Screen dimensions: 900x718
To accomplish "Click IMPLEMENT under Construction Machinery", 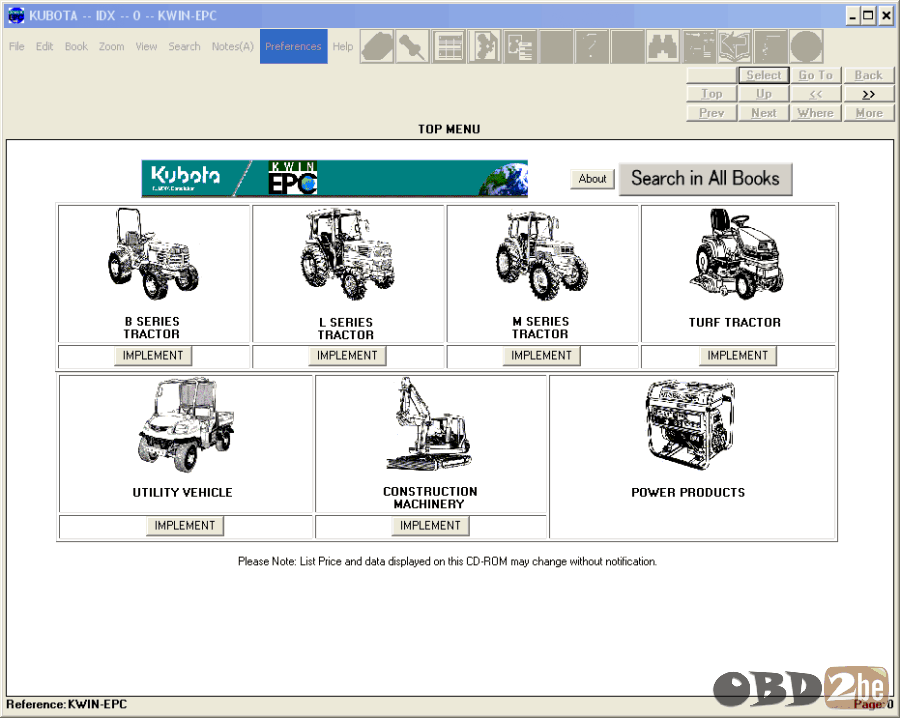I will (x=430, y=526).
